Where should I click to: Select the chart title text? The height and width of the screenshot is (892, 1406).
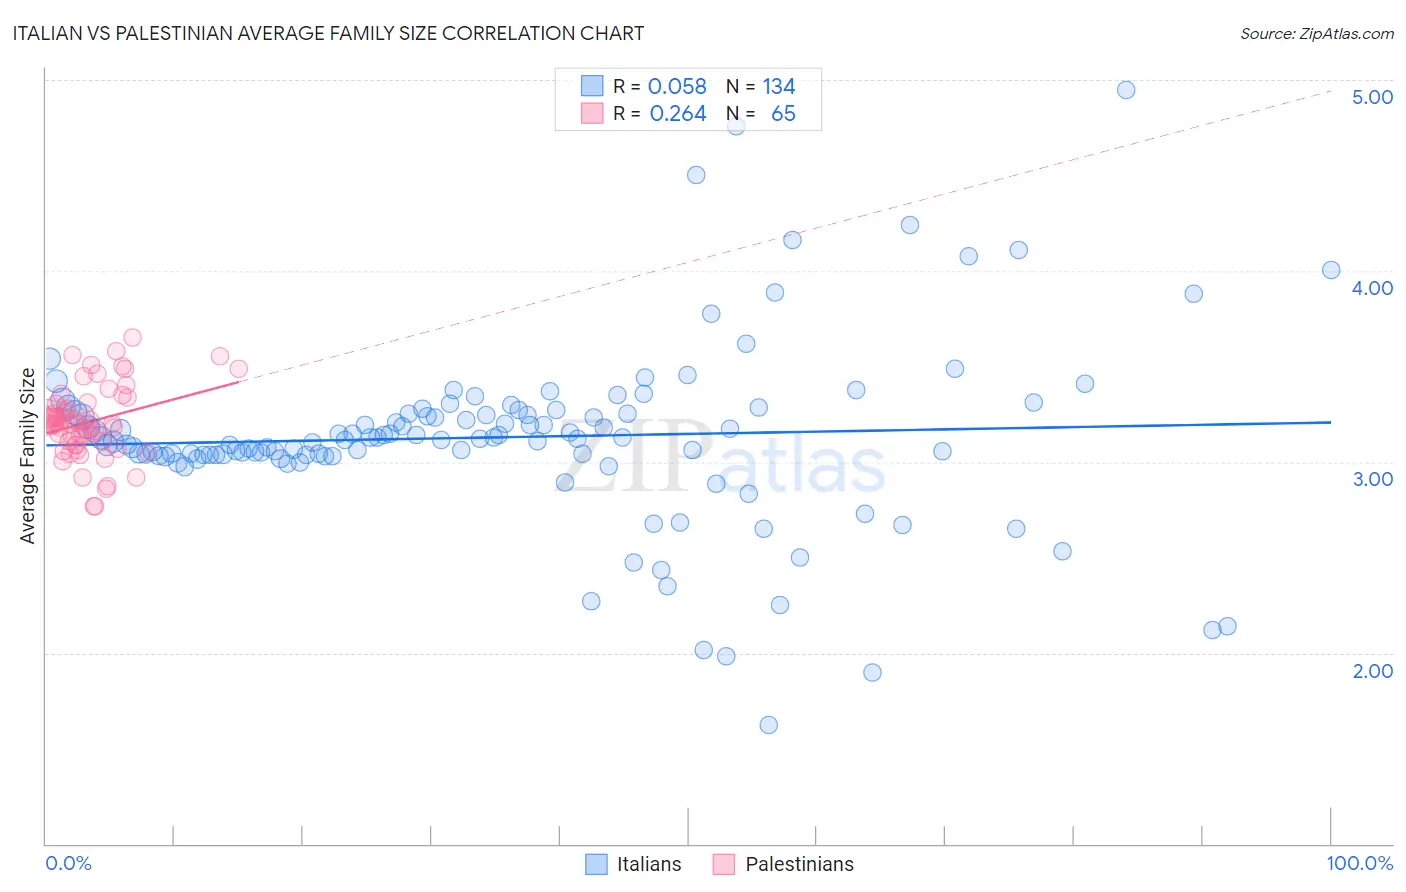[328, 33]
